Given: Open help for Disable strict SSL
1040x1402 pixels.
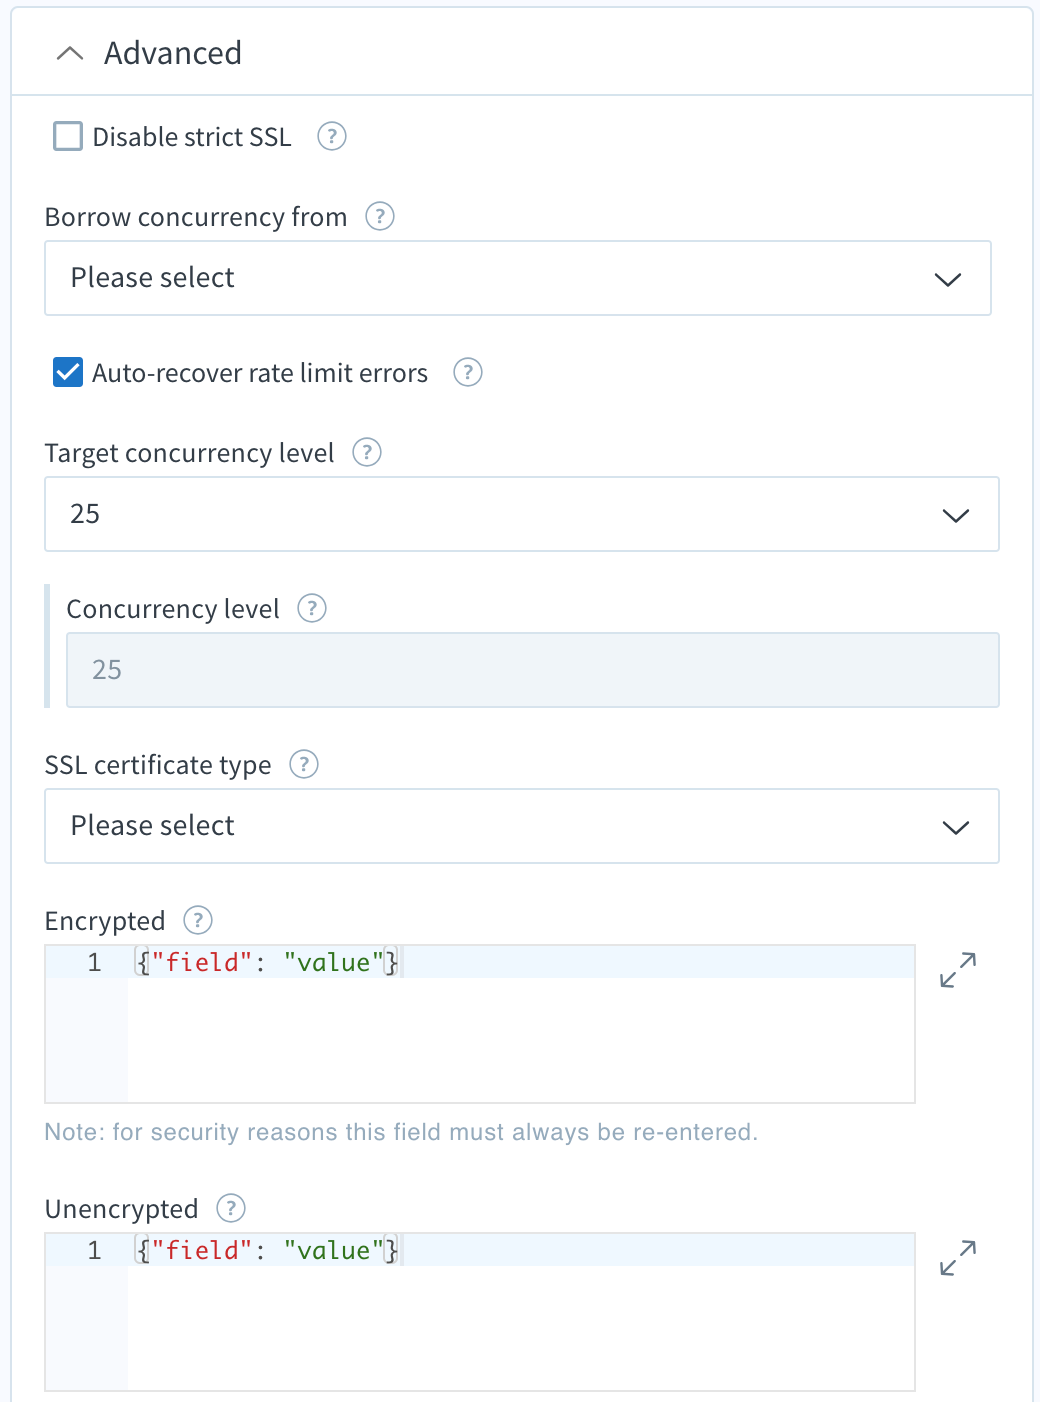Looking at the screenshot, I should pyautogui.click(x=332, y=136).
